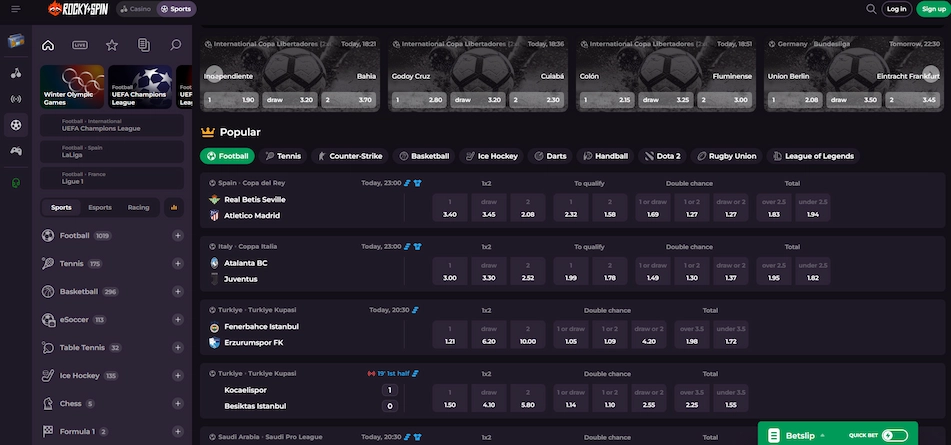Open the gamepad esports sidebar icon

[16, 151]
